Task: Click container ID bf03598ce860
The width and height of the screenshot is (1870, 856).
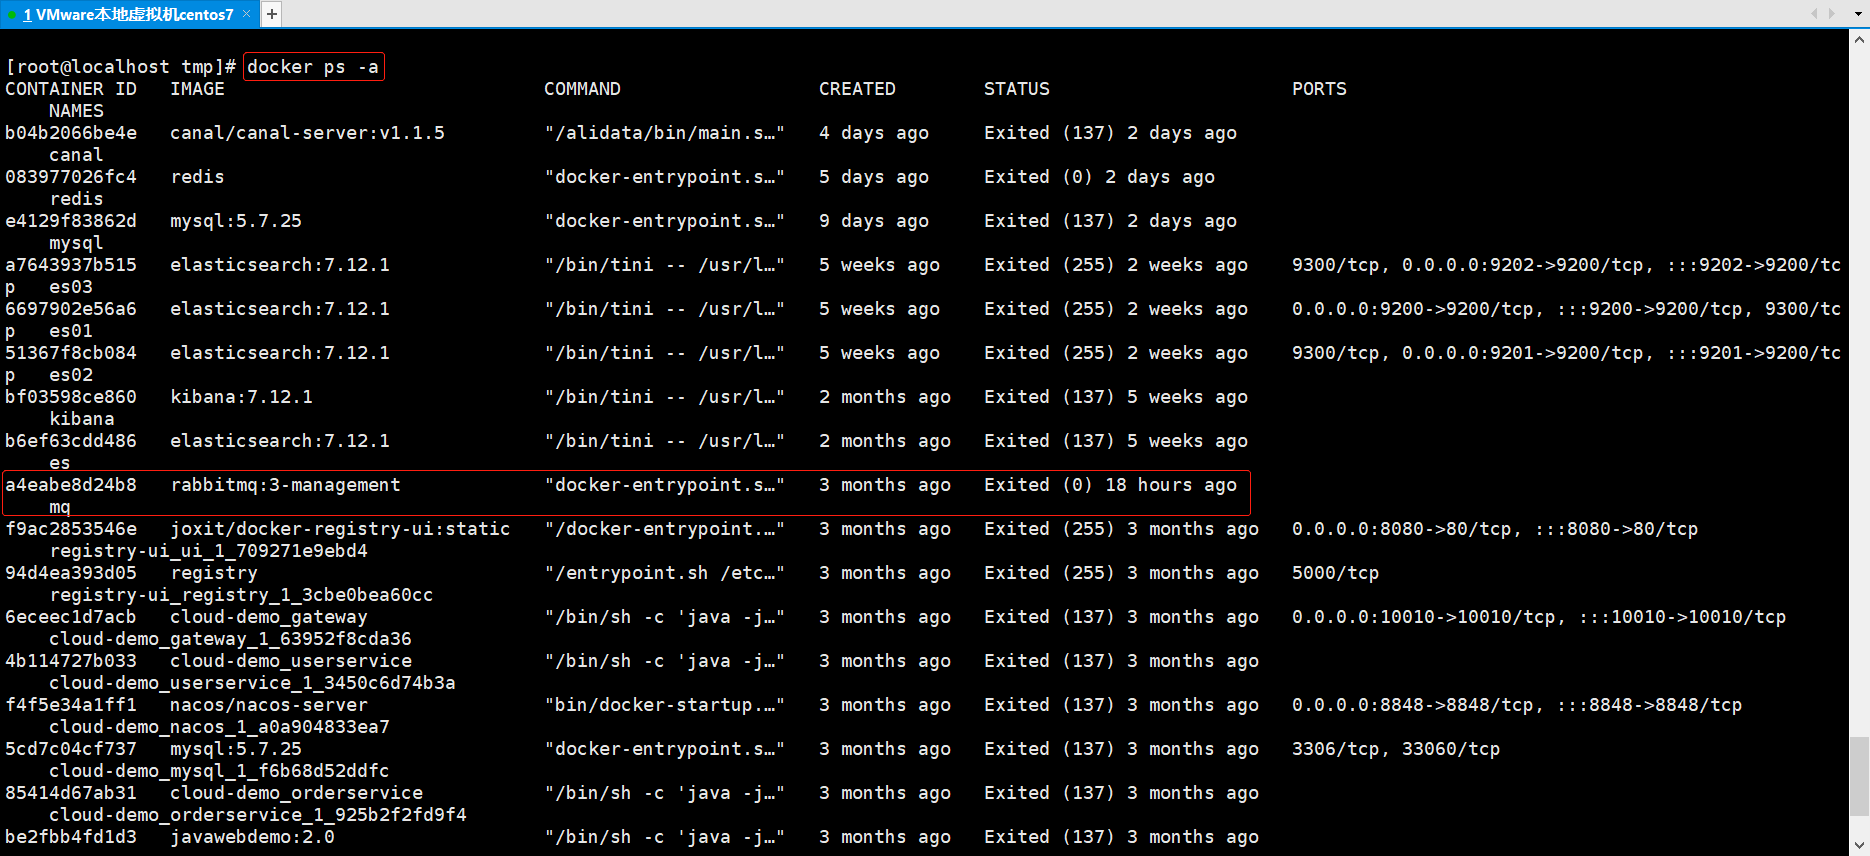Action: (71, 397)
